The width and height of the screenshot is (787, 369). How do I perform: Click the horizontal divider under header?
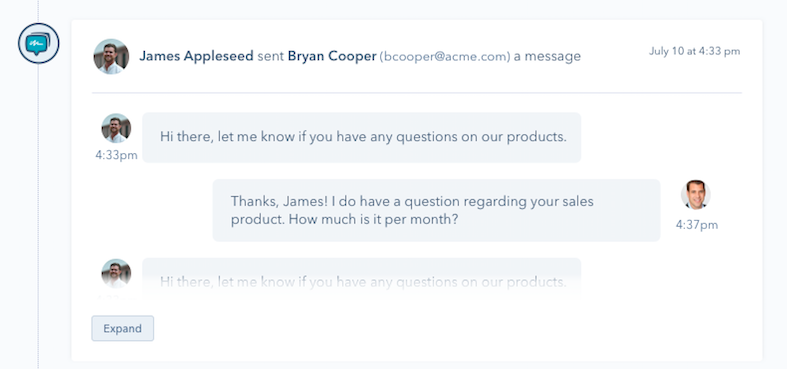[417, 93]
